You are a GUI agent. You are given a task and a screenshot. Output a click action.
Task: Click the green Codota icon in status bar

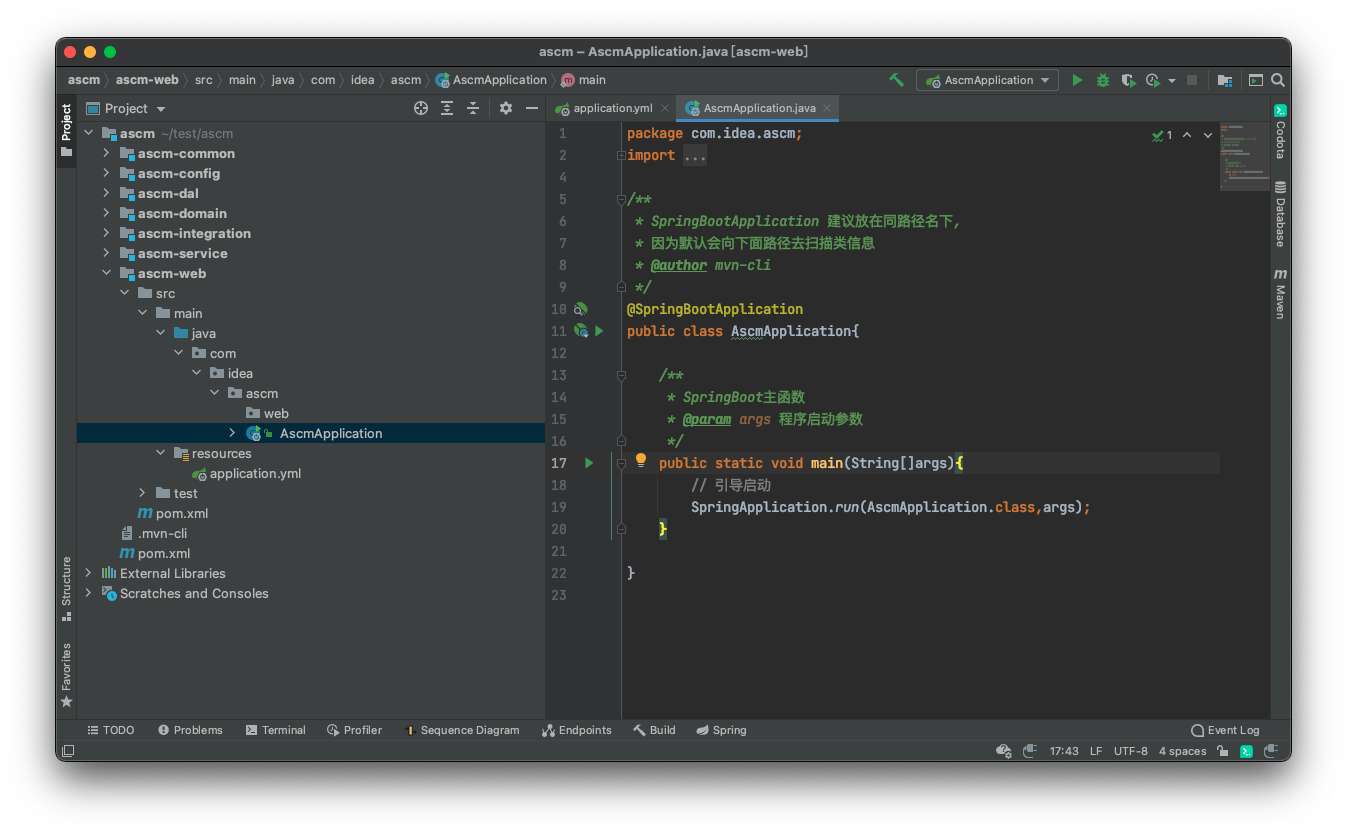click(x=1247, y=751)
